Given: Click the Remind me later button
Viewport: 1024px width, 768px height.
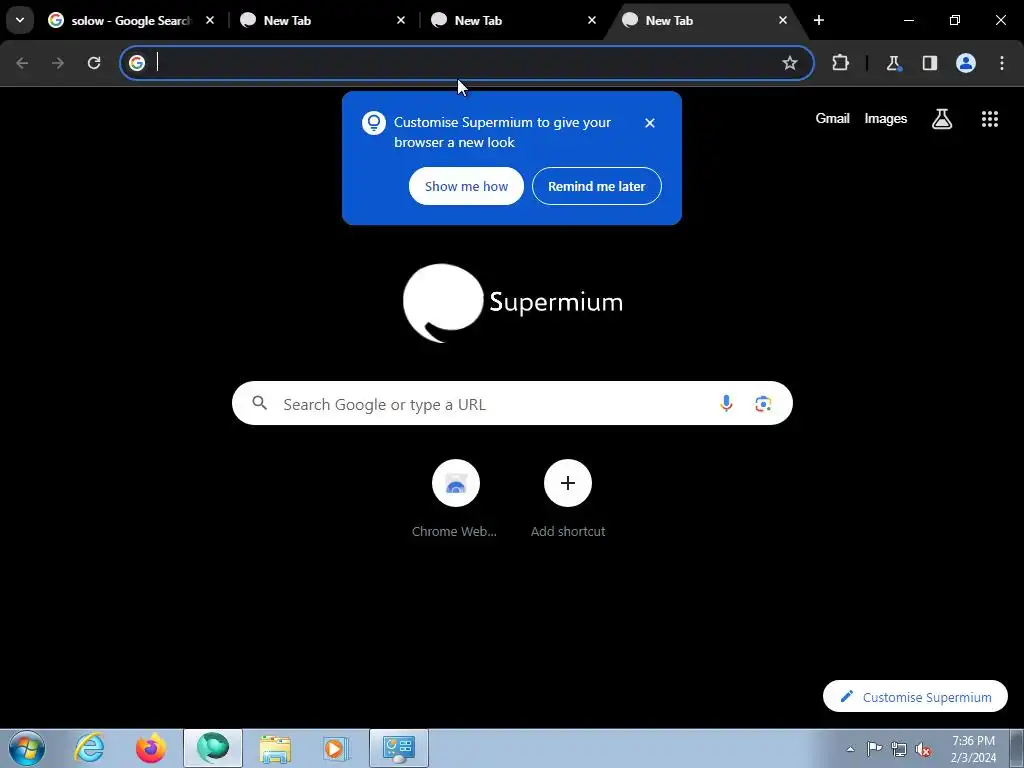Looking at the screenshot, I should 597,186.
